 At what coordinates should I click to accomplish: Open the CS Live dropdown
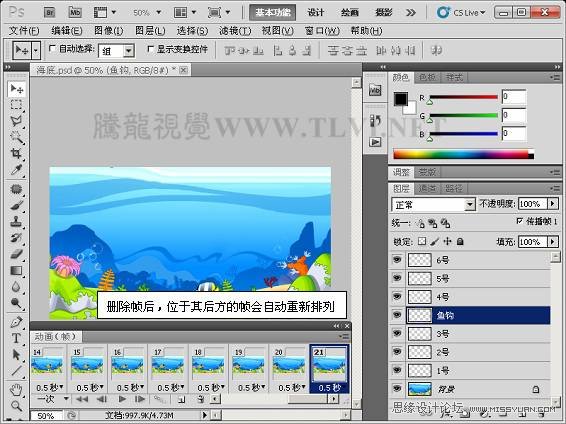(x=461, y=13)
